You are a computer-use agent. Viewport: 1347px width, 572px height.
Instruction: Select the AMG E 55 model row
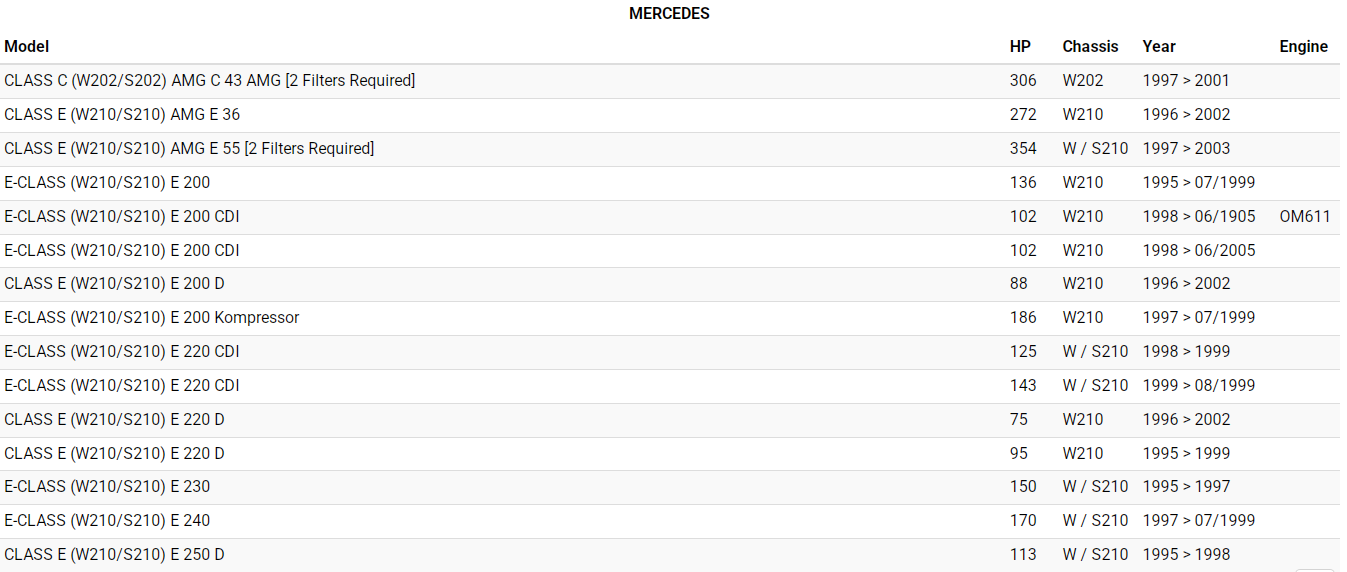point(189,148)
